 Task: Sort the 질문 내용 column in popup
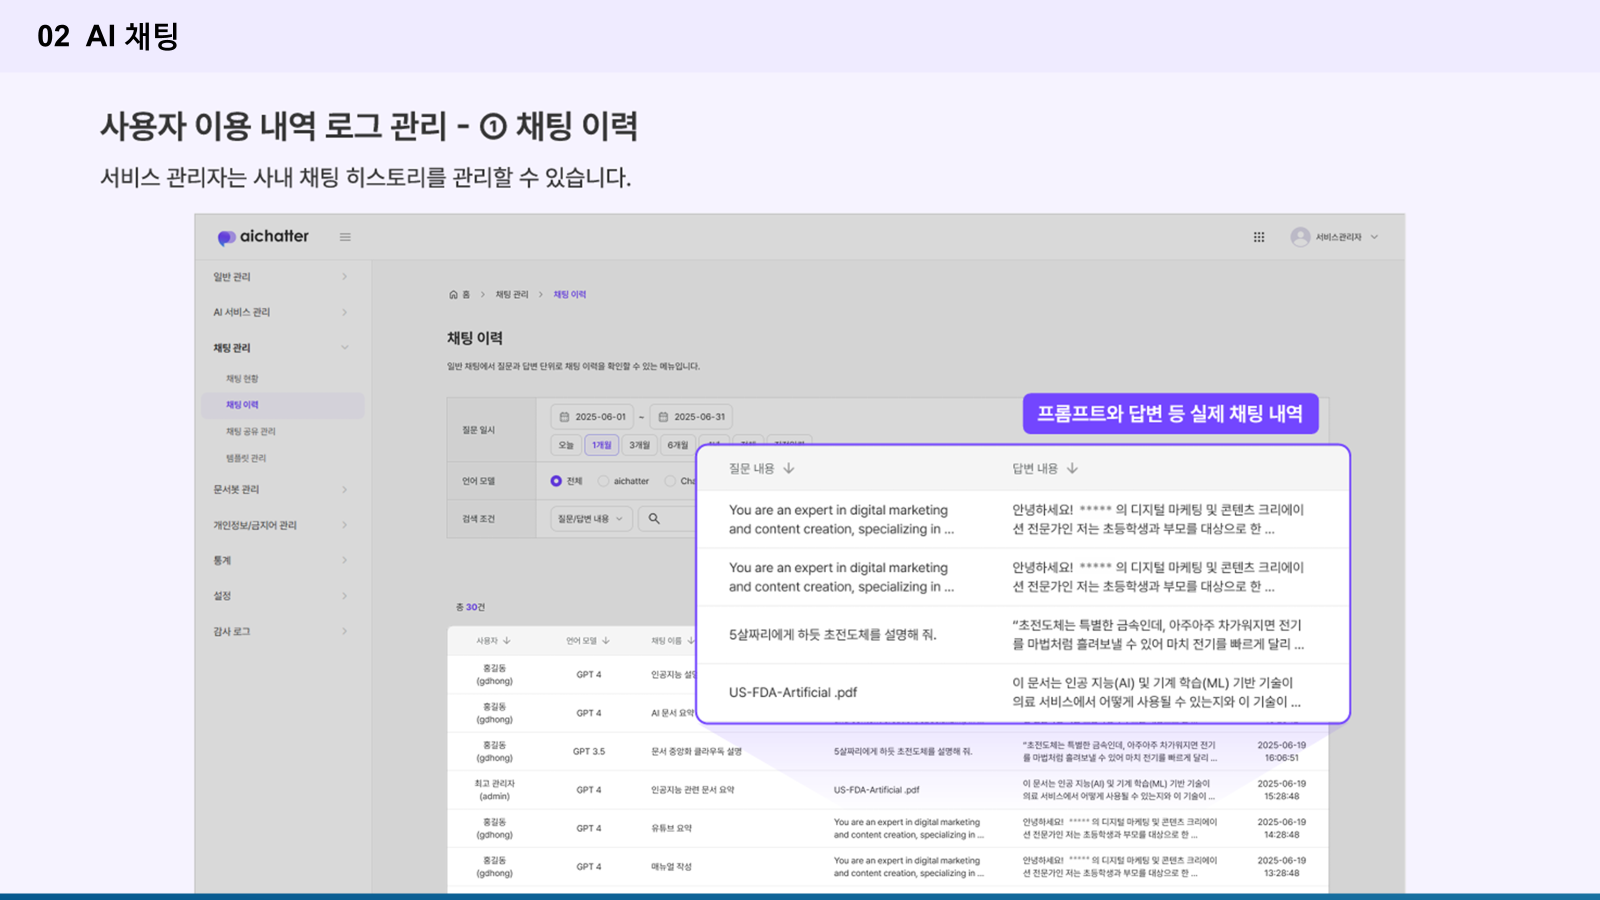(789, 468)
